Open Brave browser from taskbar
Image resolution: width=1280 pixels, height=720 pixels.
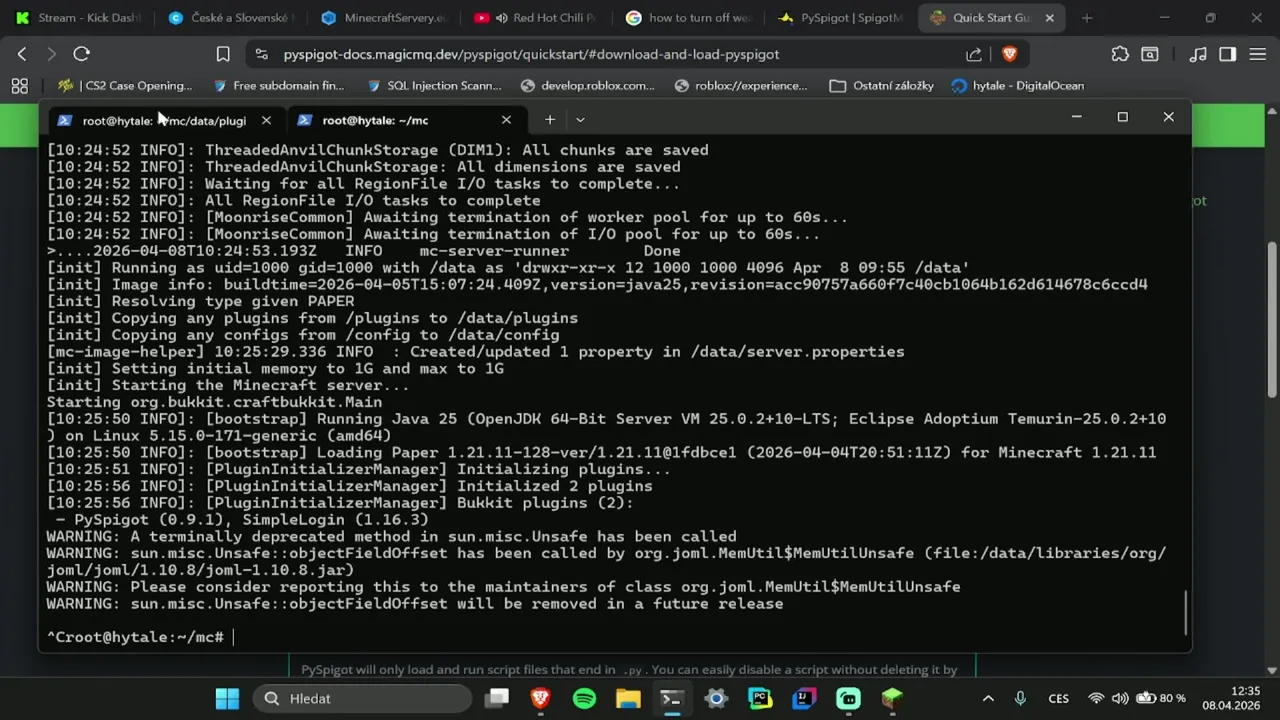[541, 698]
